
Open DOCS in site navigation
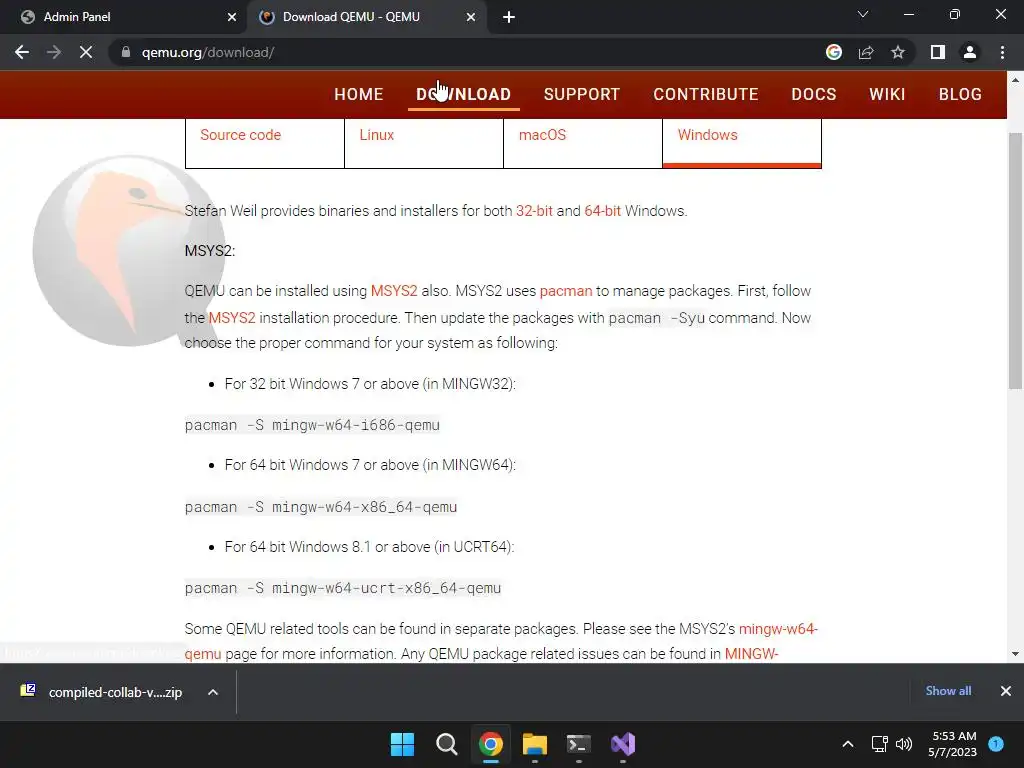point(814,94)
